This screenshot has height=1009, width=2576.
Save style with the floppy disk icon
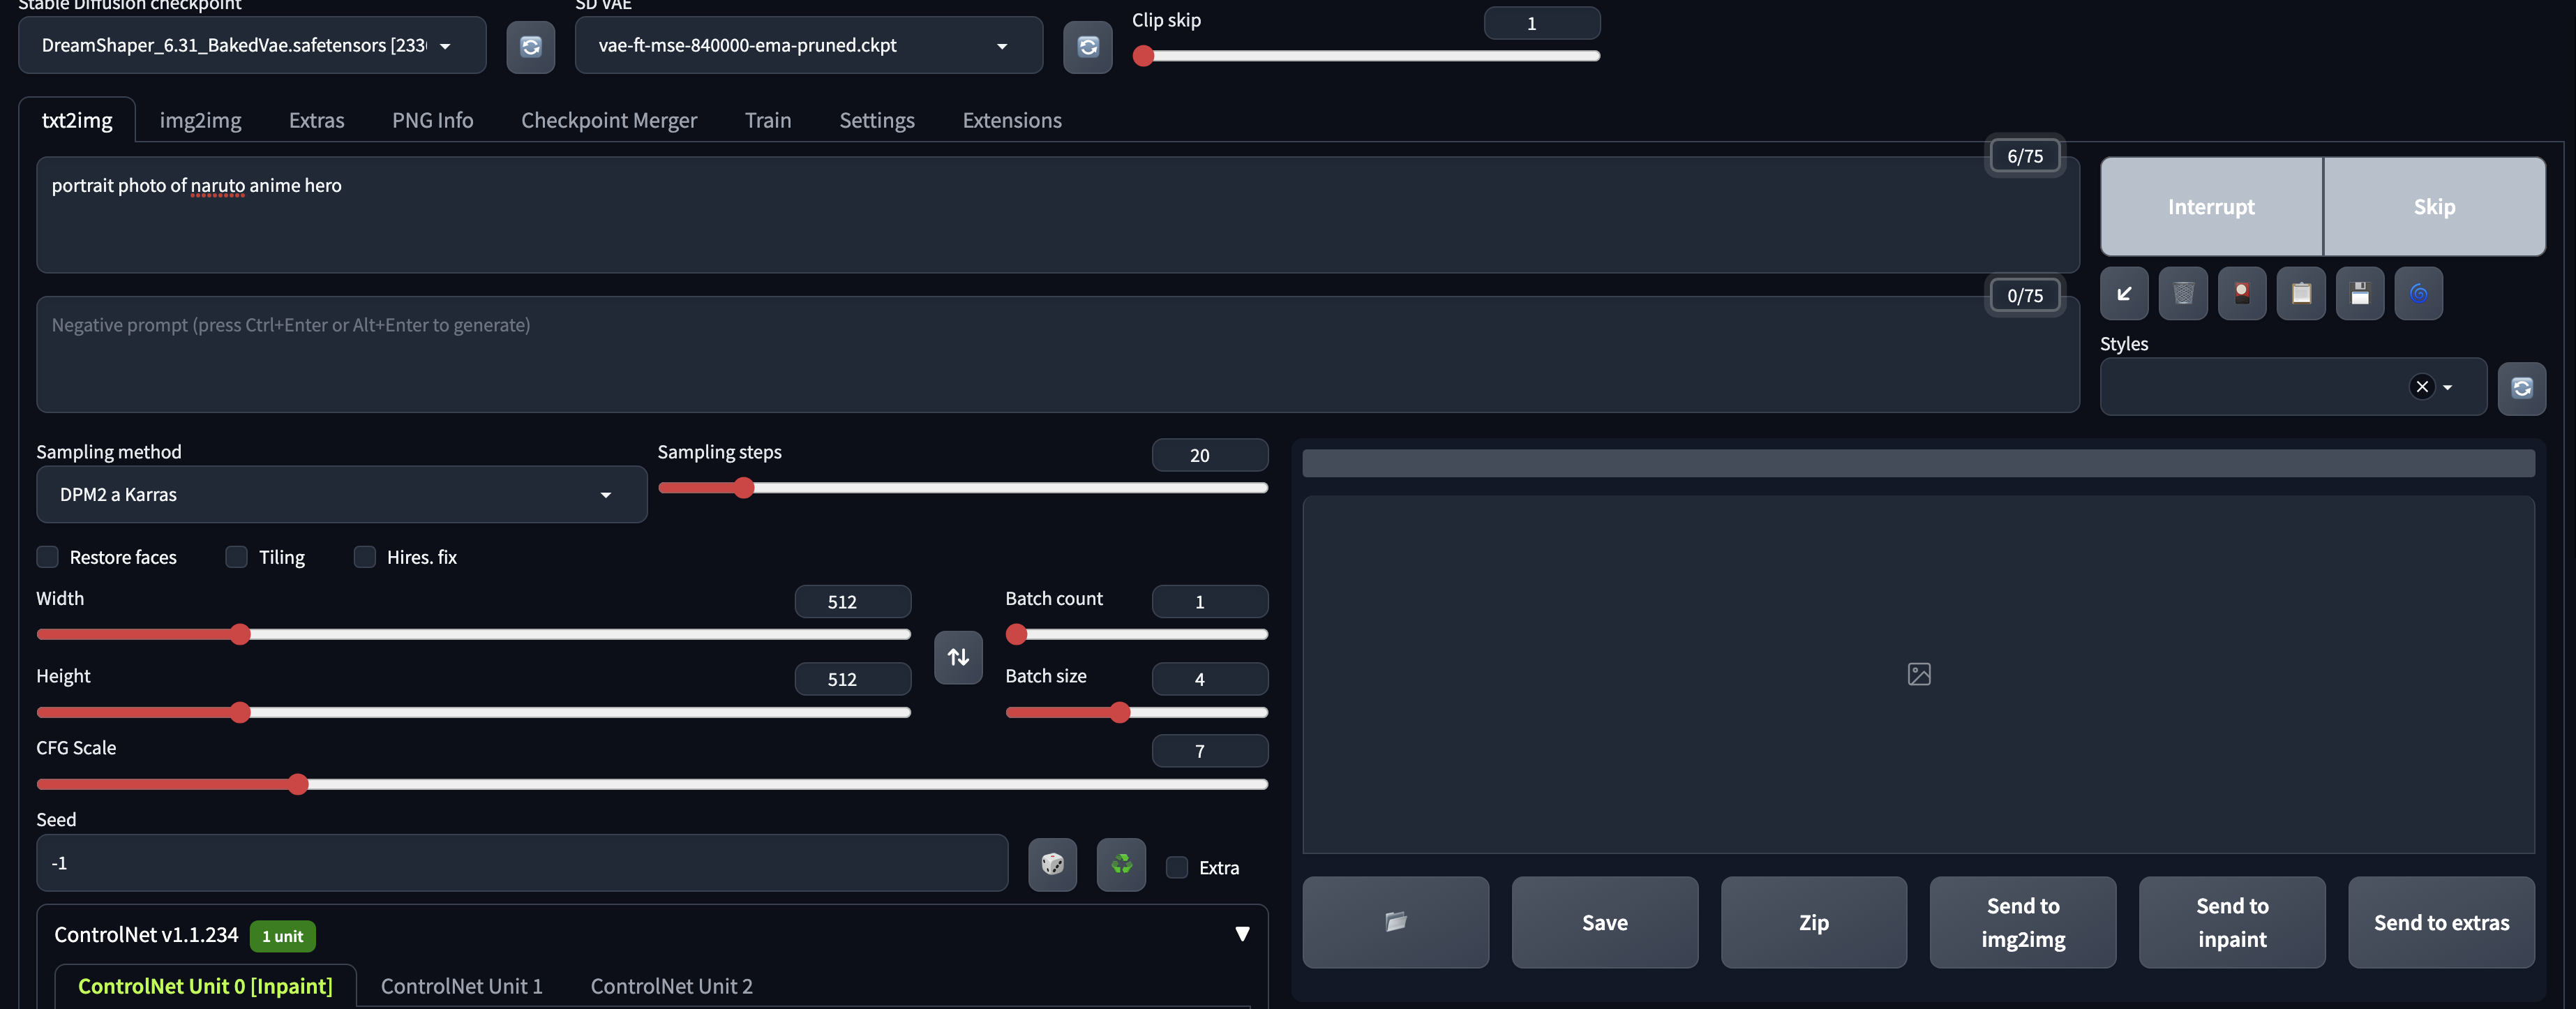[x=2360, y=293]
